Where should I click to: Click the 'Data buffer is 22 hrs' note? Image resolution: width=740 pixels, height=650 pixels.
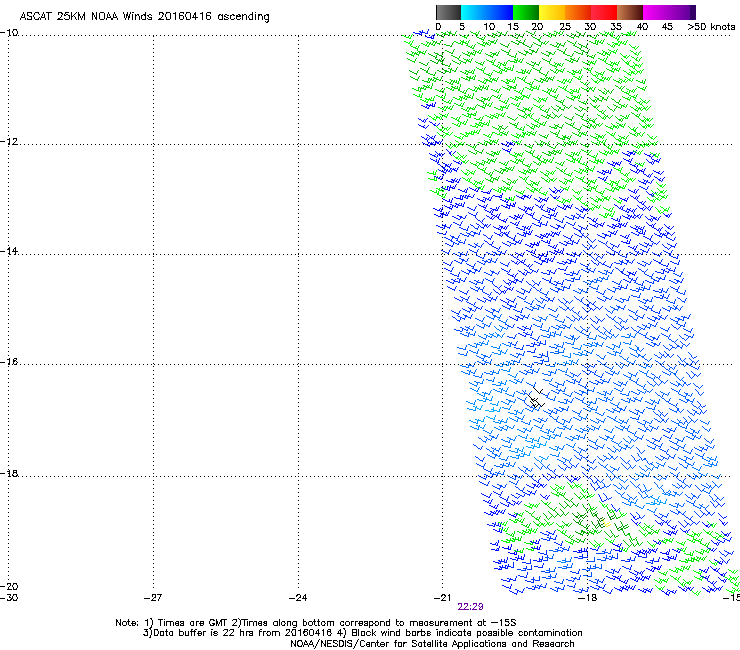237,633
